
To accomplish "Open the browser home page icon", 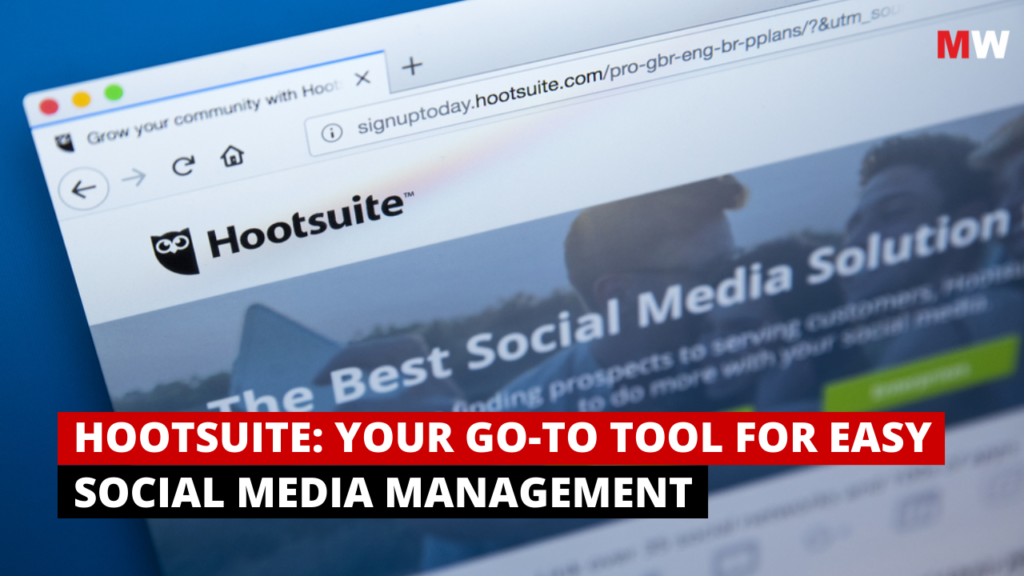I will click(x=232, y=158).
